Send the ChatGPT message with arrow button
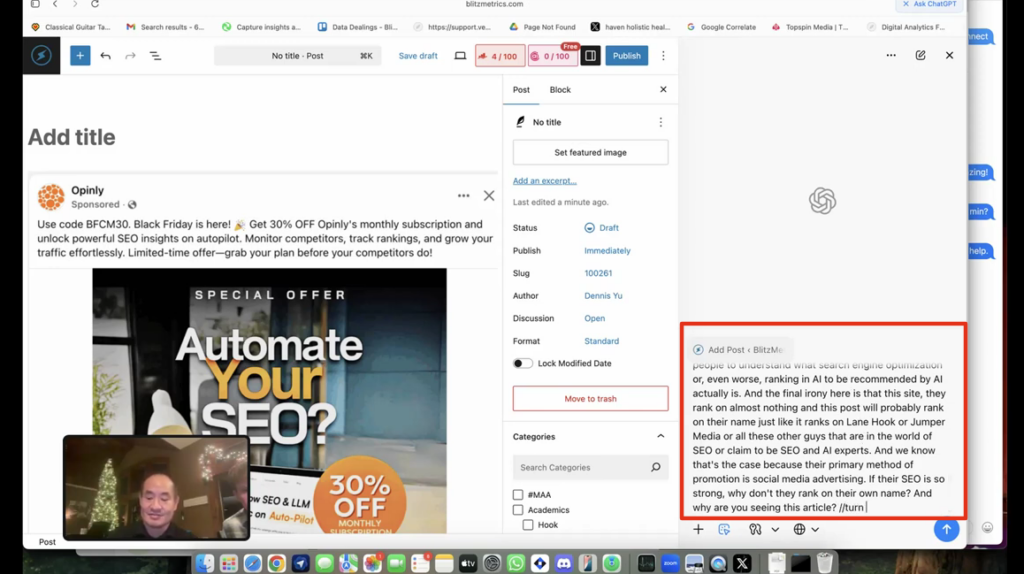The image size is (1024, 574). pos(946,530)
